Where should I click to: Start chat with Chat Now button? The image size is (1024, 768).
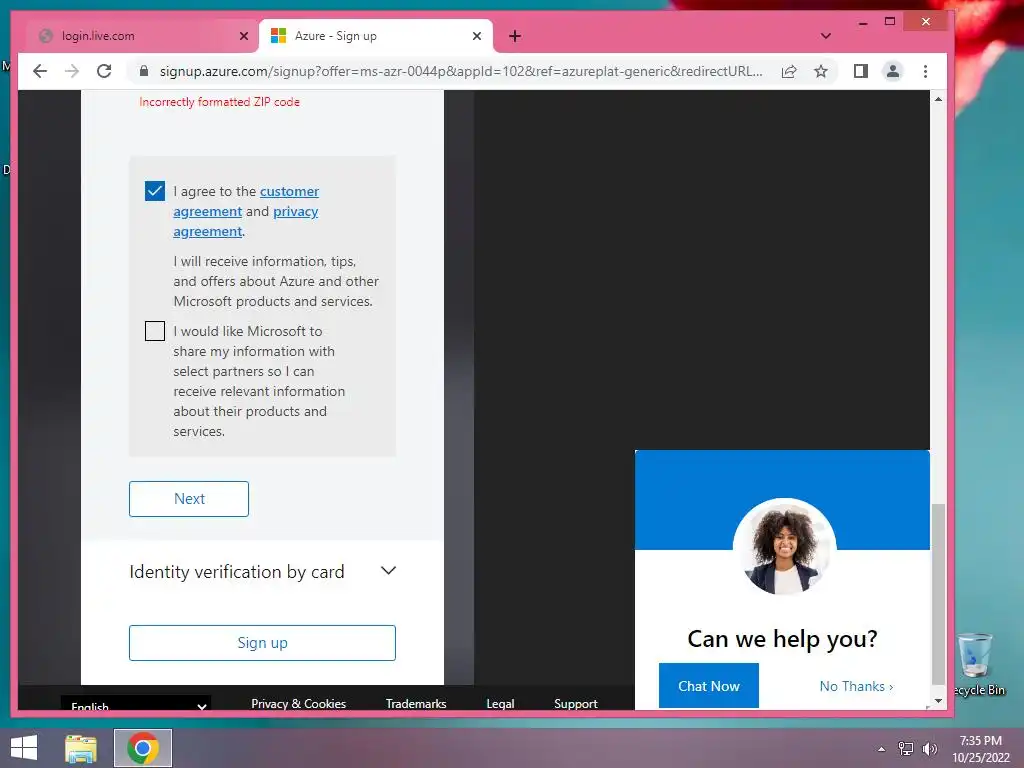point(709,686)
